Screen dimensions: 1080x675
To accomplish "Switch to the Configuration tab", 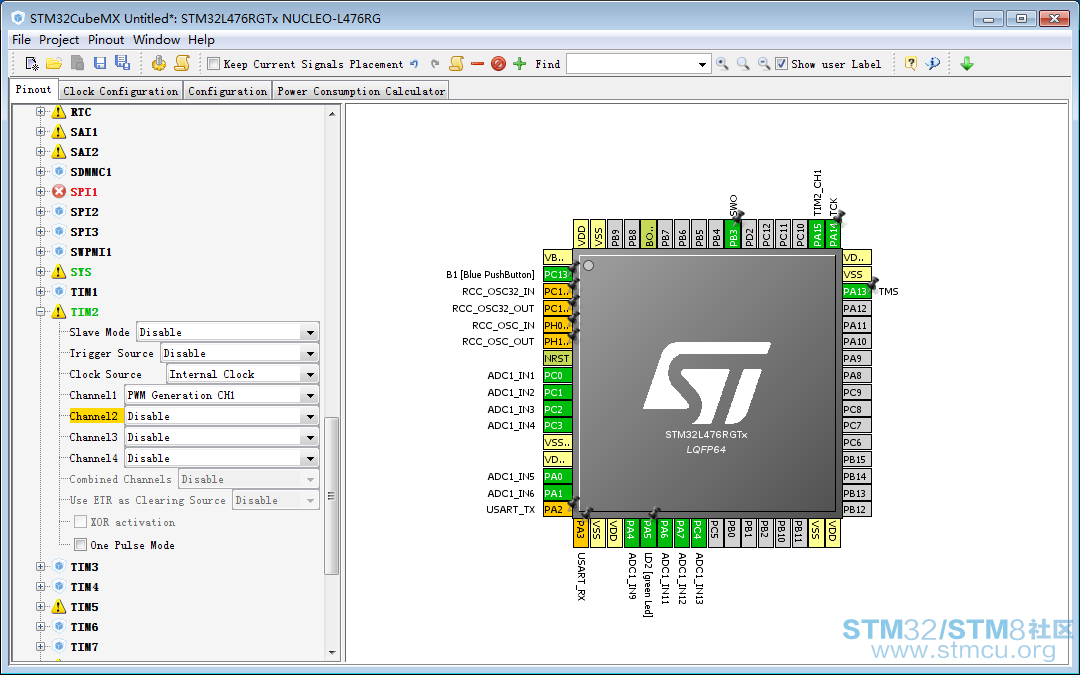I will [227, 91].
